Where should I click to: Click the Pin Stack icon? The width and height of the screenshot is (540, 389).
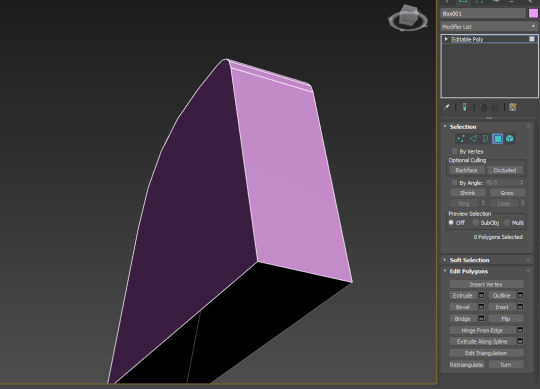click(x=447, y=107)
